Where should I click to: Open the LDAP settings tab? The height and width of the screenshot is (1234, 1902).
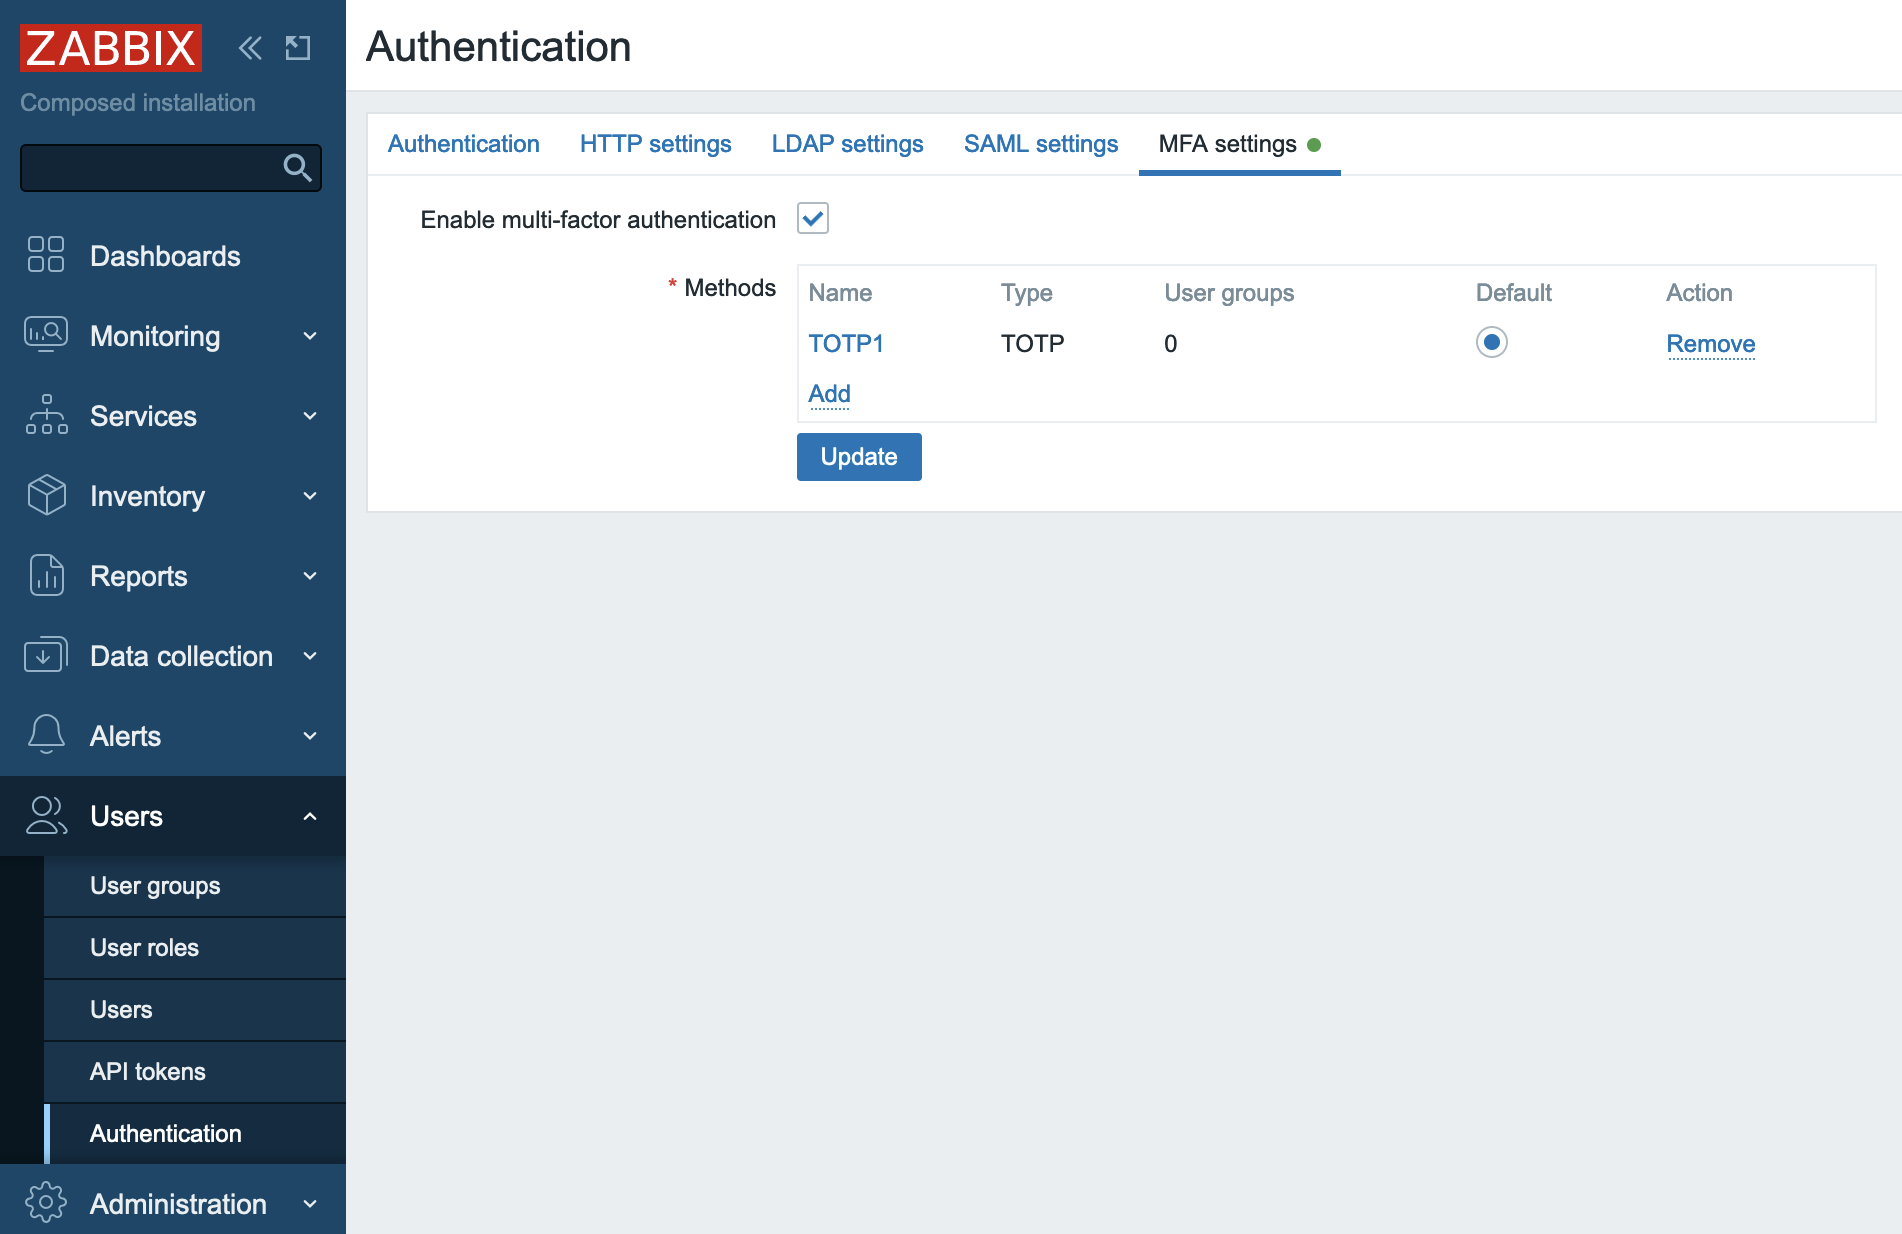(847, 144)
